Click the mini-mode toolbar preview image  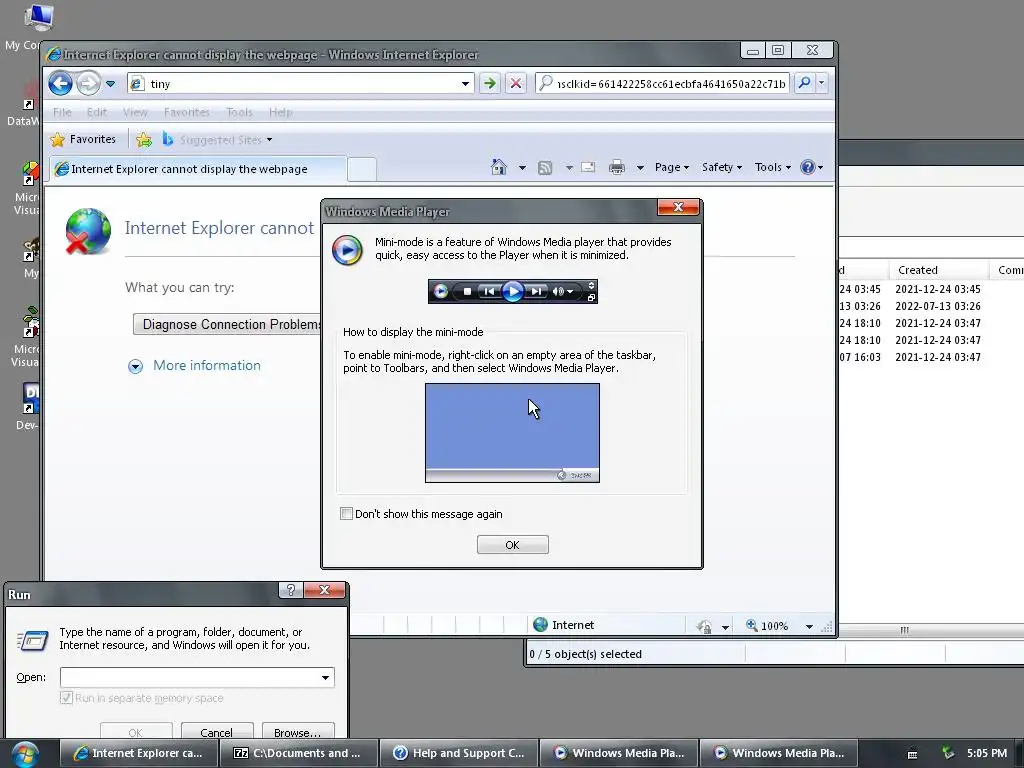(513, 291)
